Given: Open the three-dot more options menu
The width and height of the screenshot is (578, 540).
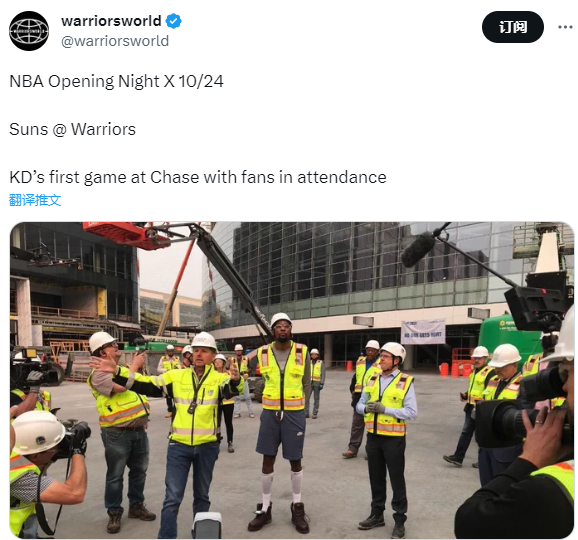Looking at the screenshot, I should [565, 27].
